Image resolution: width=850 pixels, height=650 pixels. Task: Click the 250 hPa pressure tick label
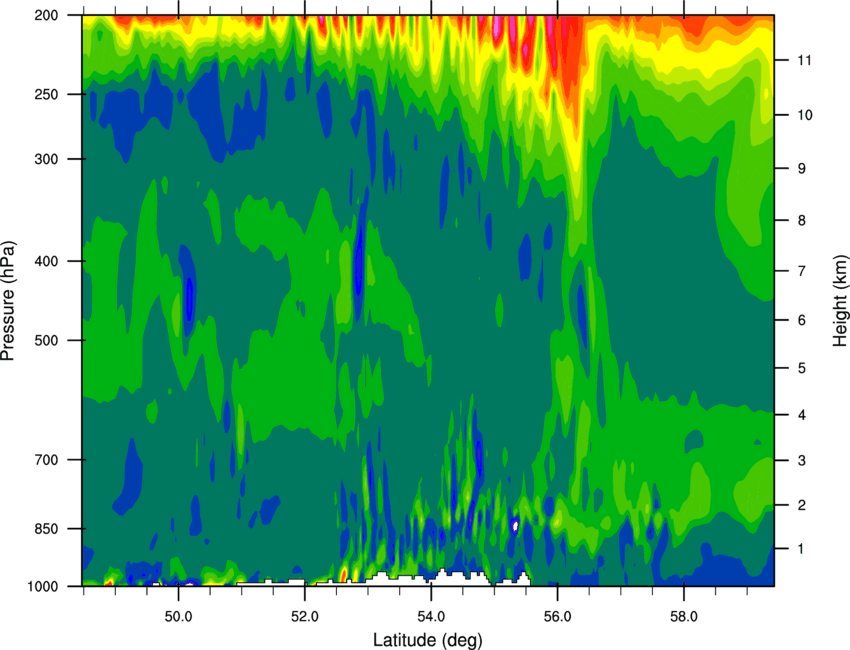46,94
